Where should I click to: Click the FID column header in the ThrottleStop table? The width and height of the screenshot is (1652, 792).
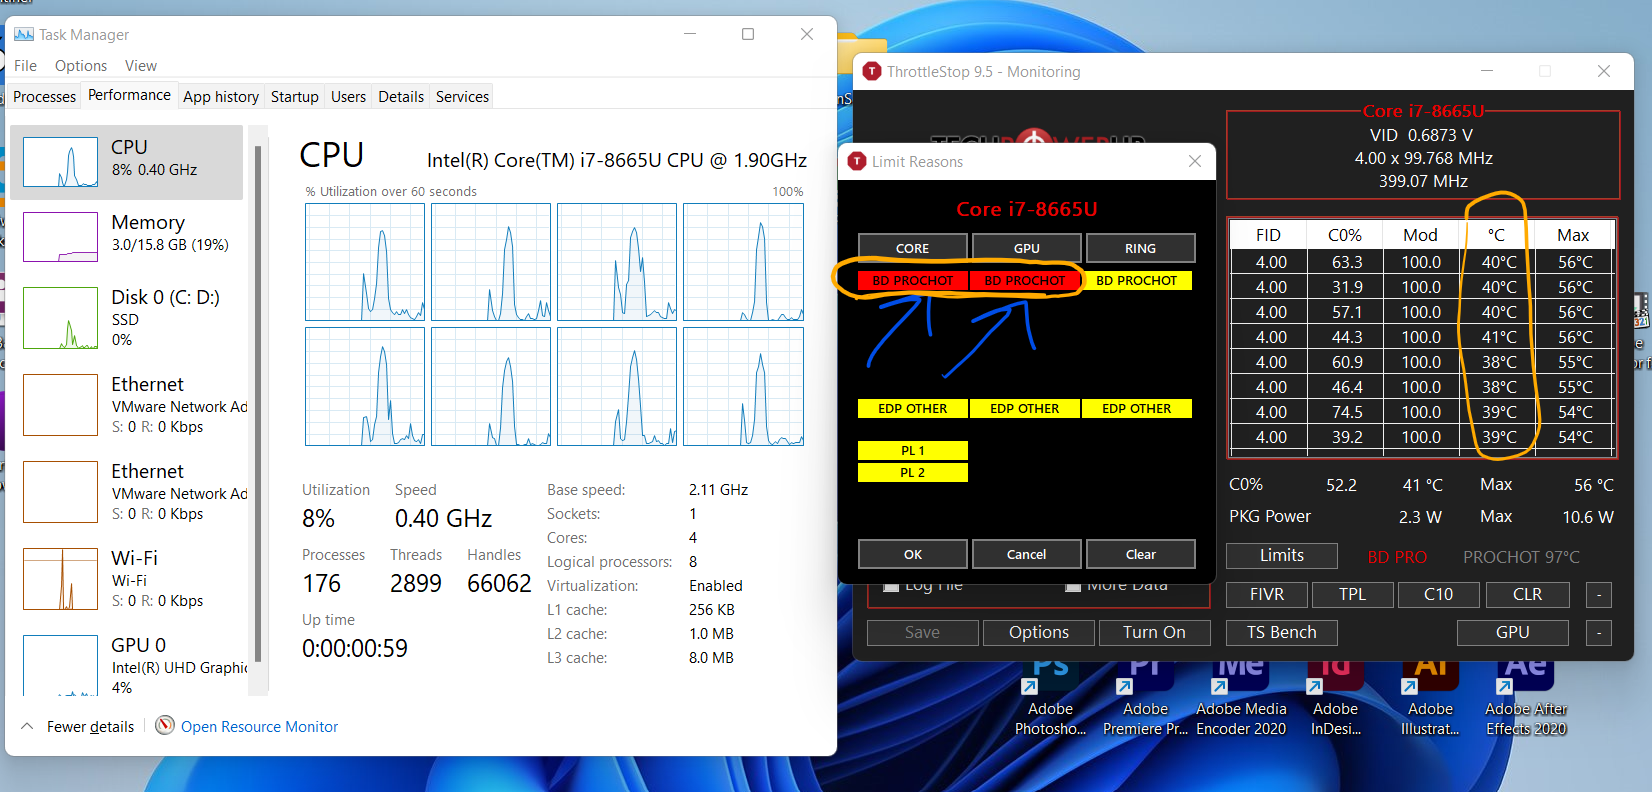(x=1268, y=235)
